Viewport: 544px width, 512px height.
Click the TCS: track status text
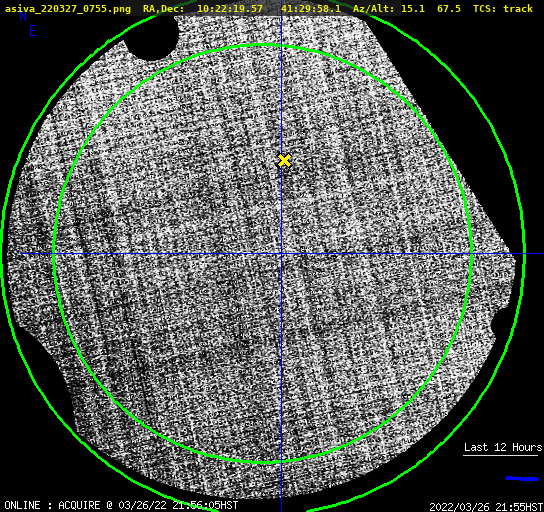pyautogui.click(x=503, y=8)
